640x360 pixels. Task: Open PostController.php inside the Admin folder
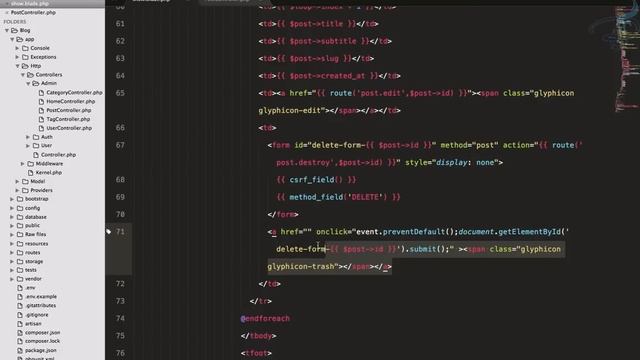(x=69, y=110)
